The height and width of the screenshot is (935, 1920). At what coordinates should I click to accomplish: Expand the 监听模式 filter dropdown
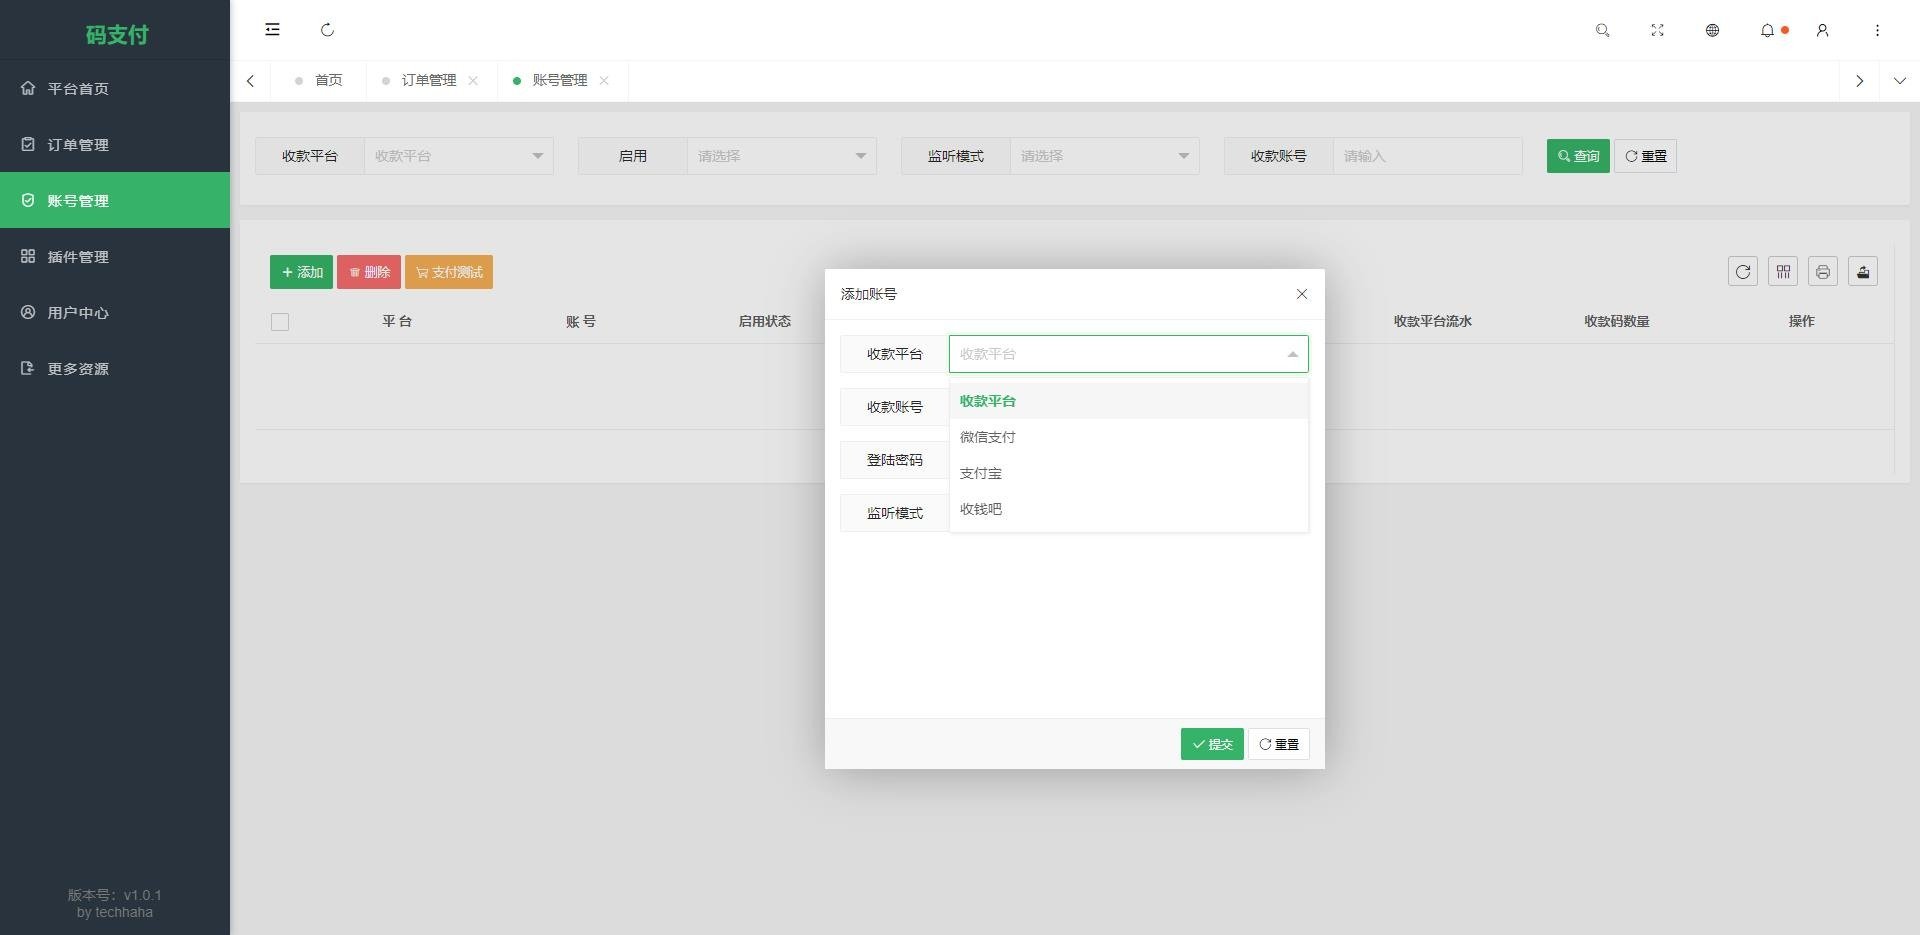point(1104,156)
